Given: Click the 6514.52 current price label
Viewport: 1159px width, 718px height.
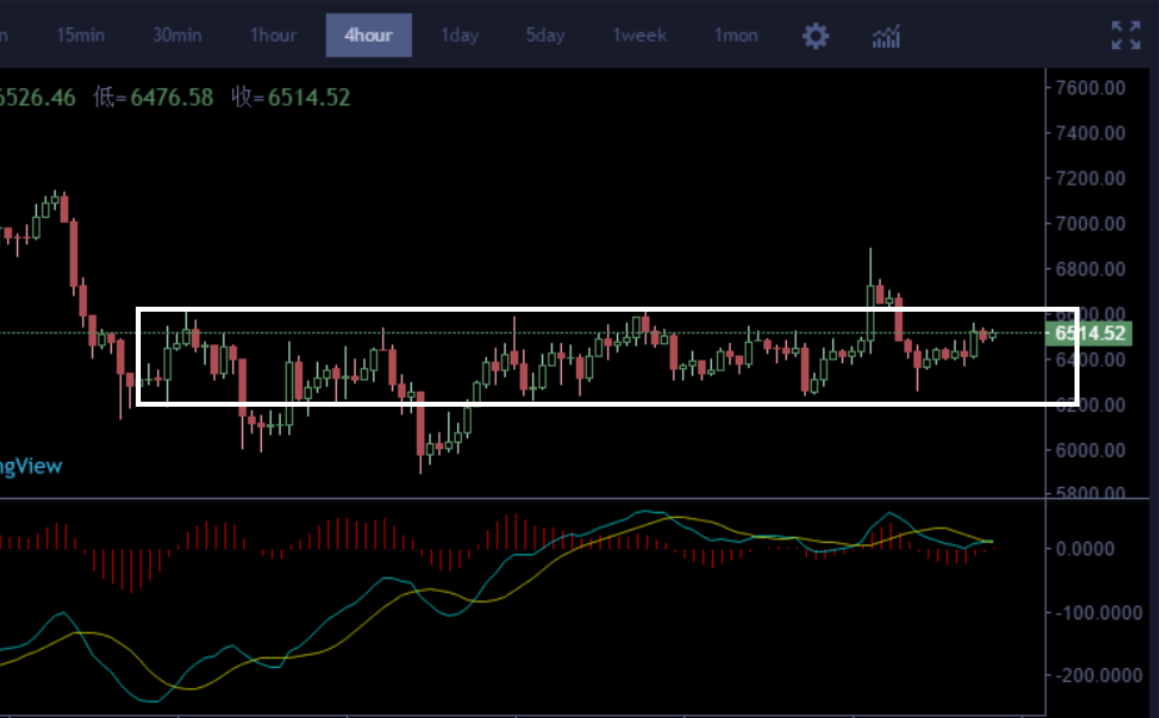Looking at the screenshot, I should coord(1090,333).
